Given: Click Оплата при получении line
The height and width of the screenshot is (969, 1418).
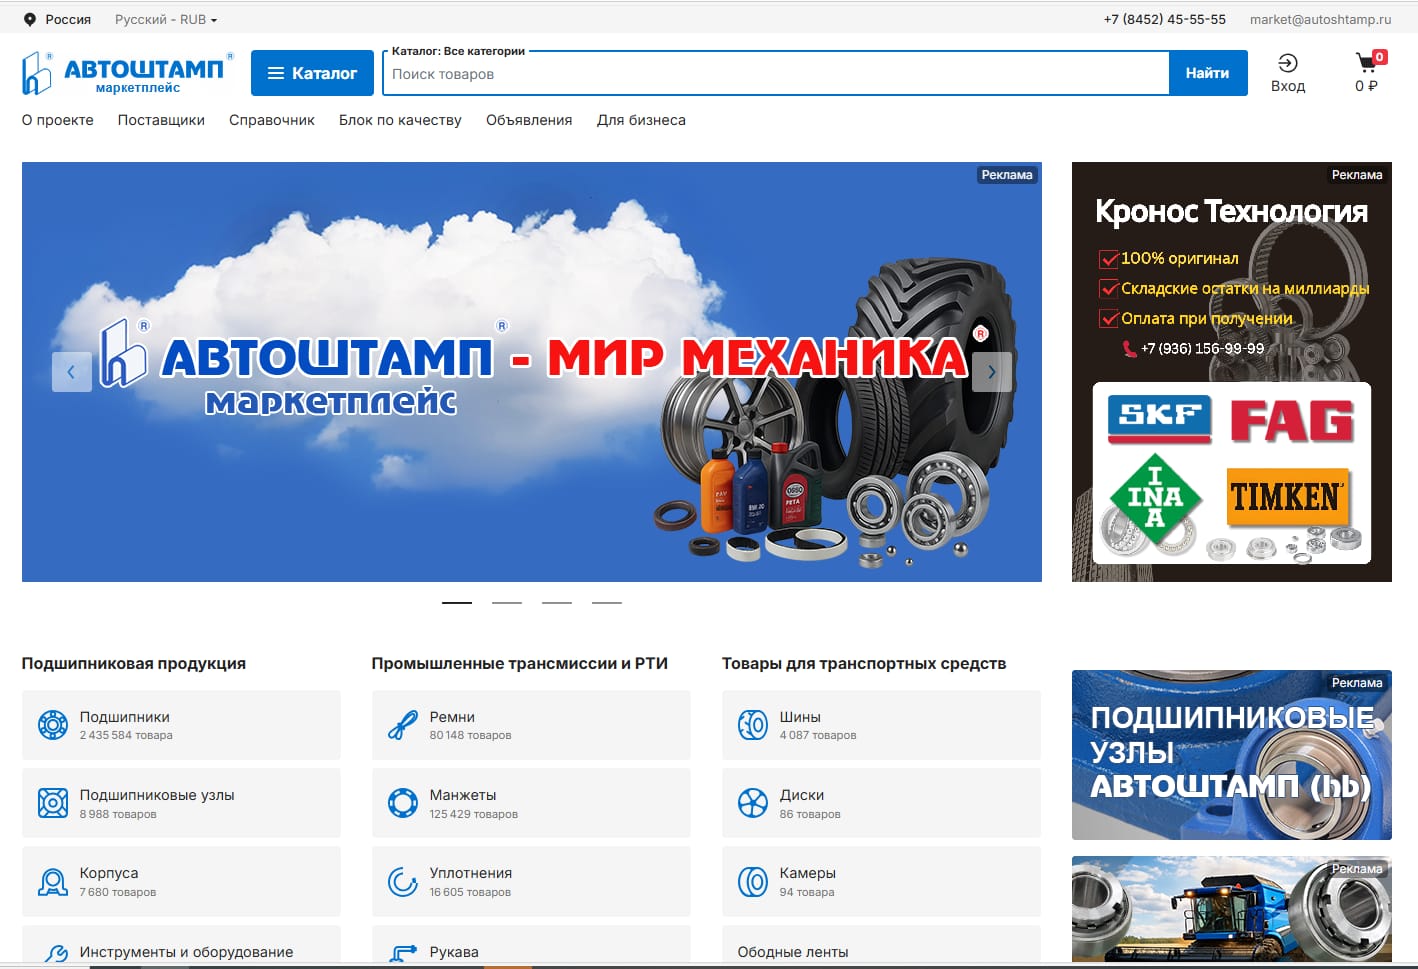Looking at the screenshot, I should pos(1196,319).
